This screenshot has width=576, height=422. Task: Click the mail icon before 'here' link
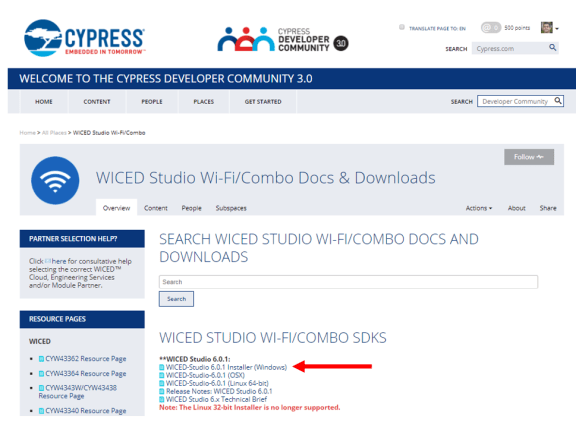pyautogui.click(x=47, y=261)
